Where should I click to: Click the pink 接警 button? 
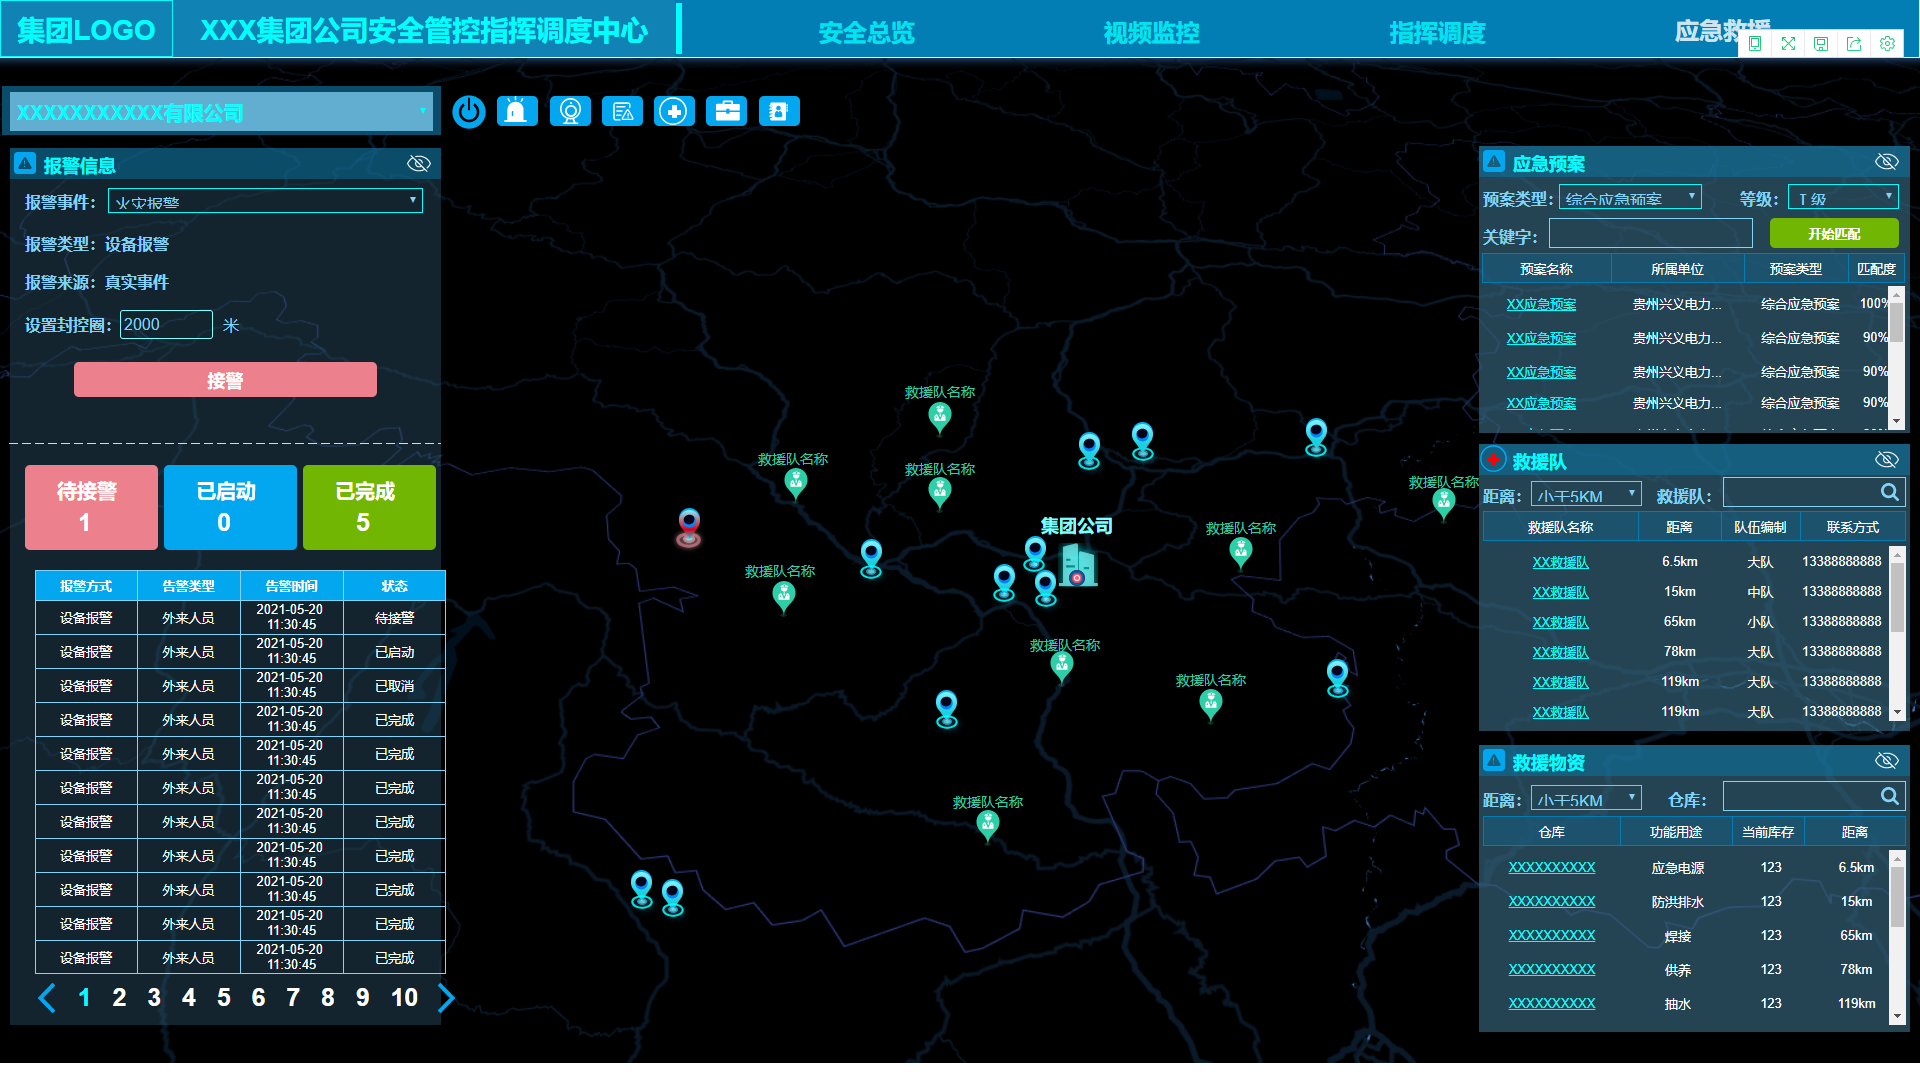225,380
